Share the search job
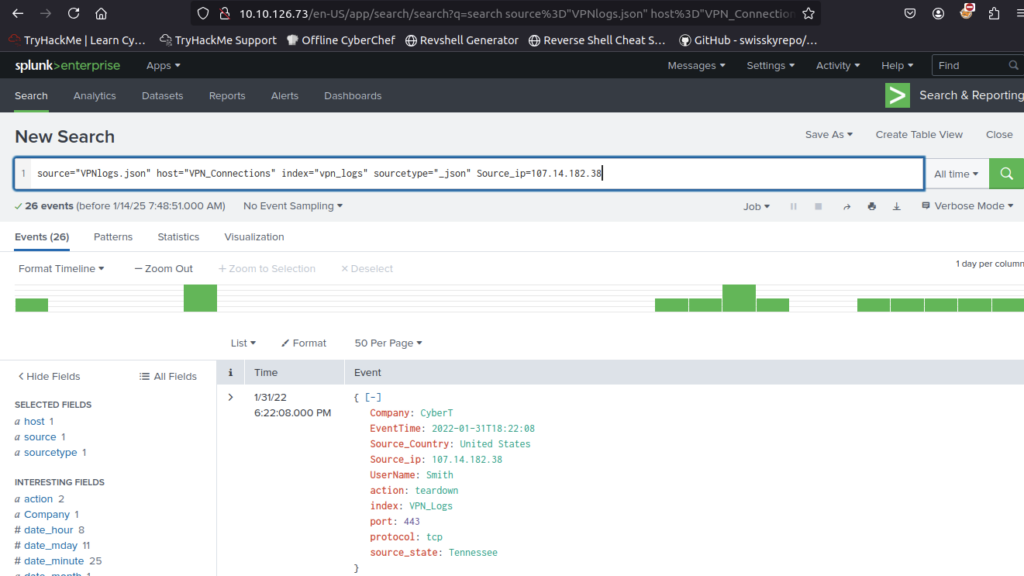The image size is (1024, 576). click(846, 206)
